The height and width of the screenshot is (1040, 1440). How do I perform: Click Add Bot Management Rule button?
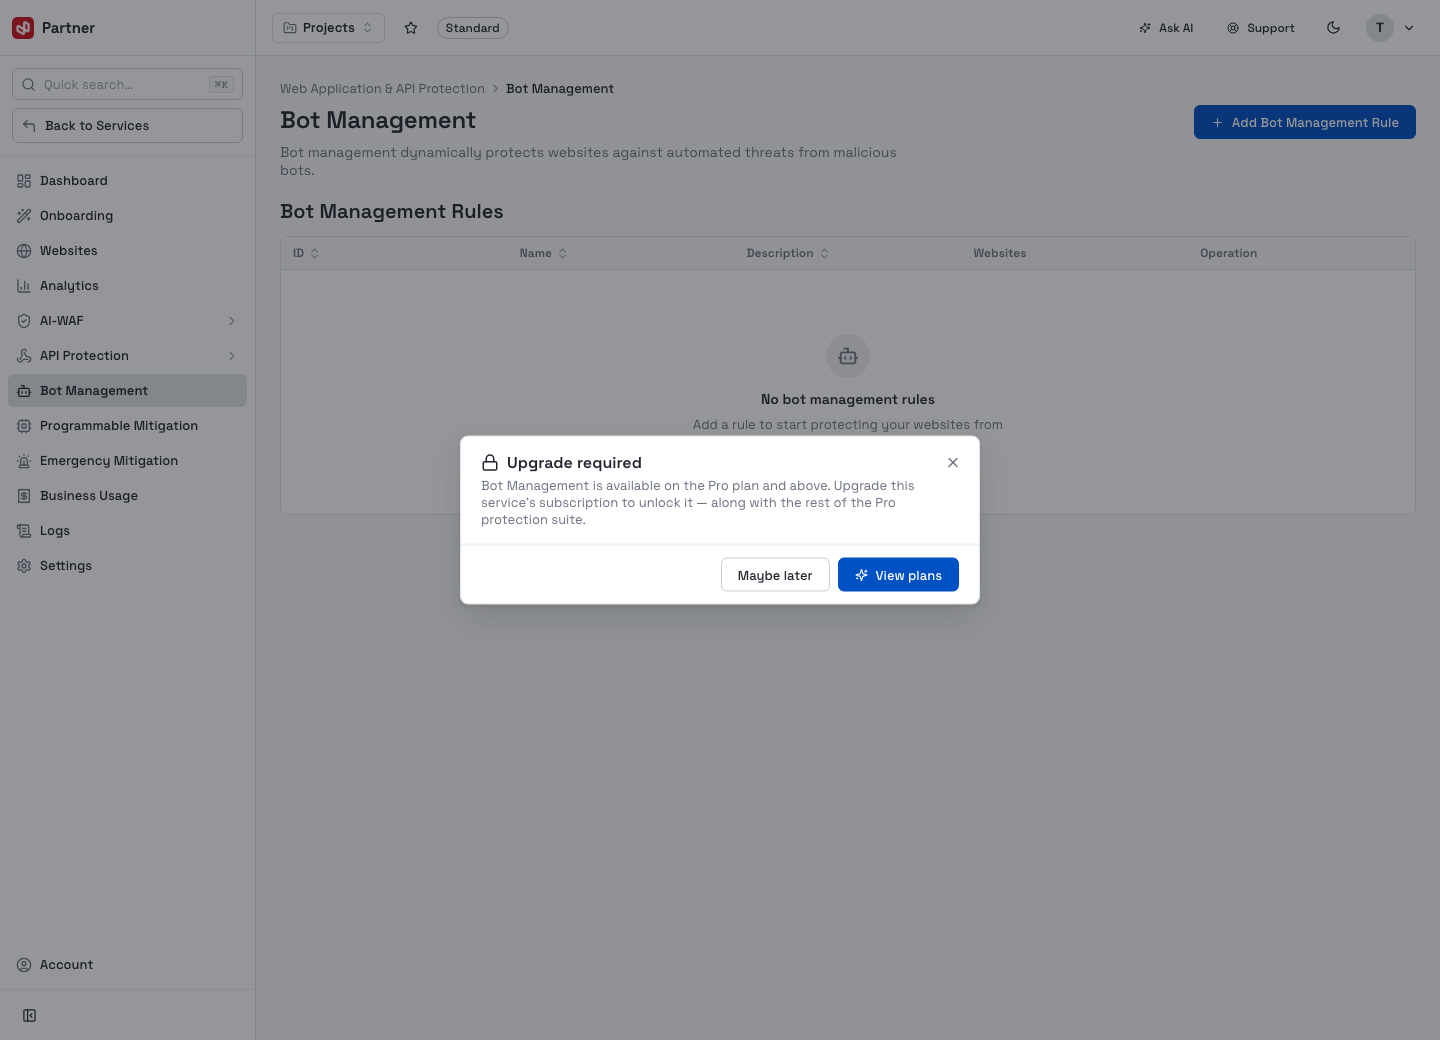tap(1304, 122)
